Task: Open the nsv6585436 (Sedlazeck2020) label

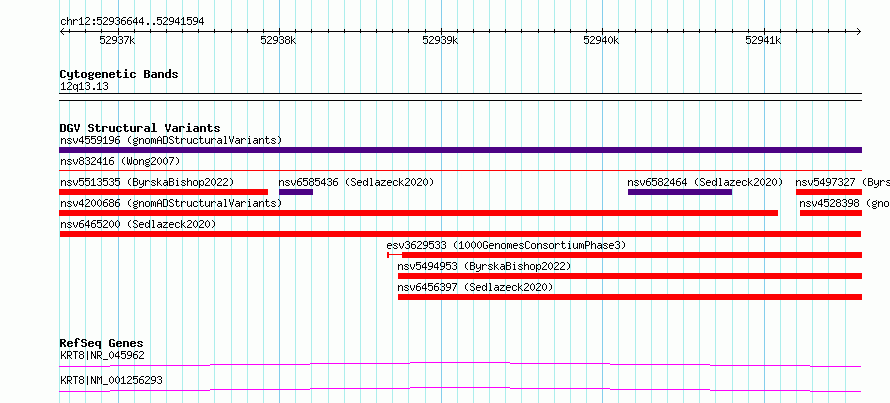Action: click(x=356, y=182)
